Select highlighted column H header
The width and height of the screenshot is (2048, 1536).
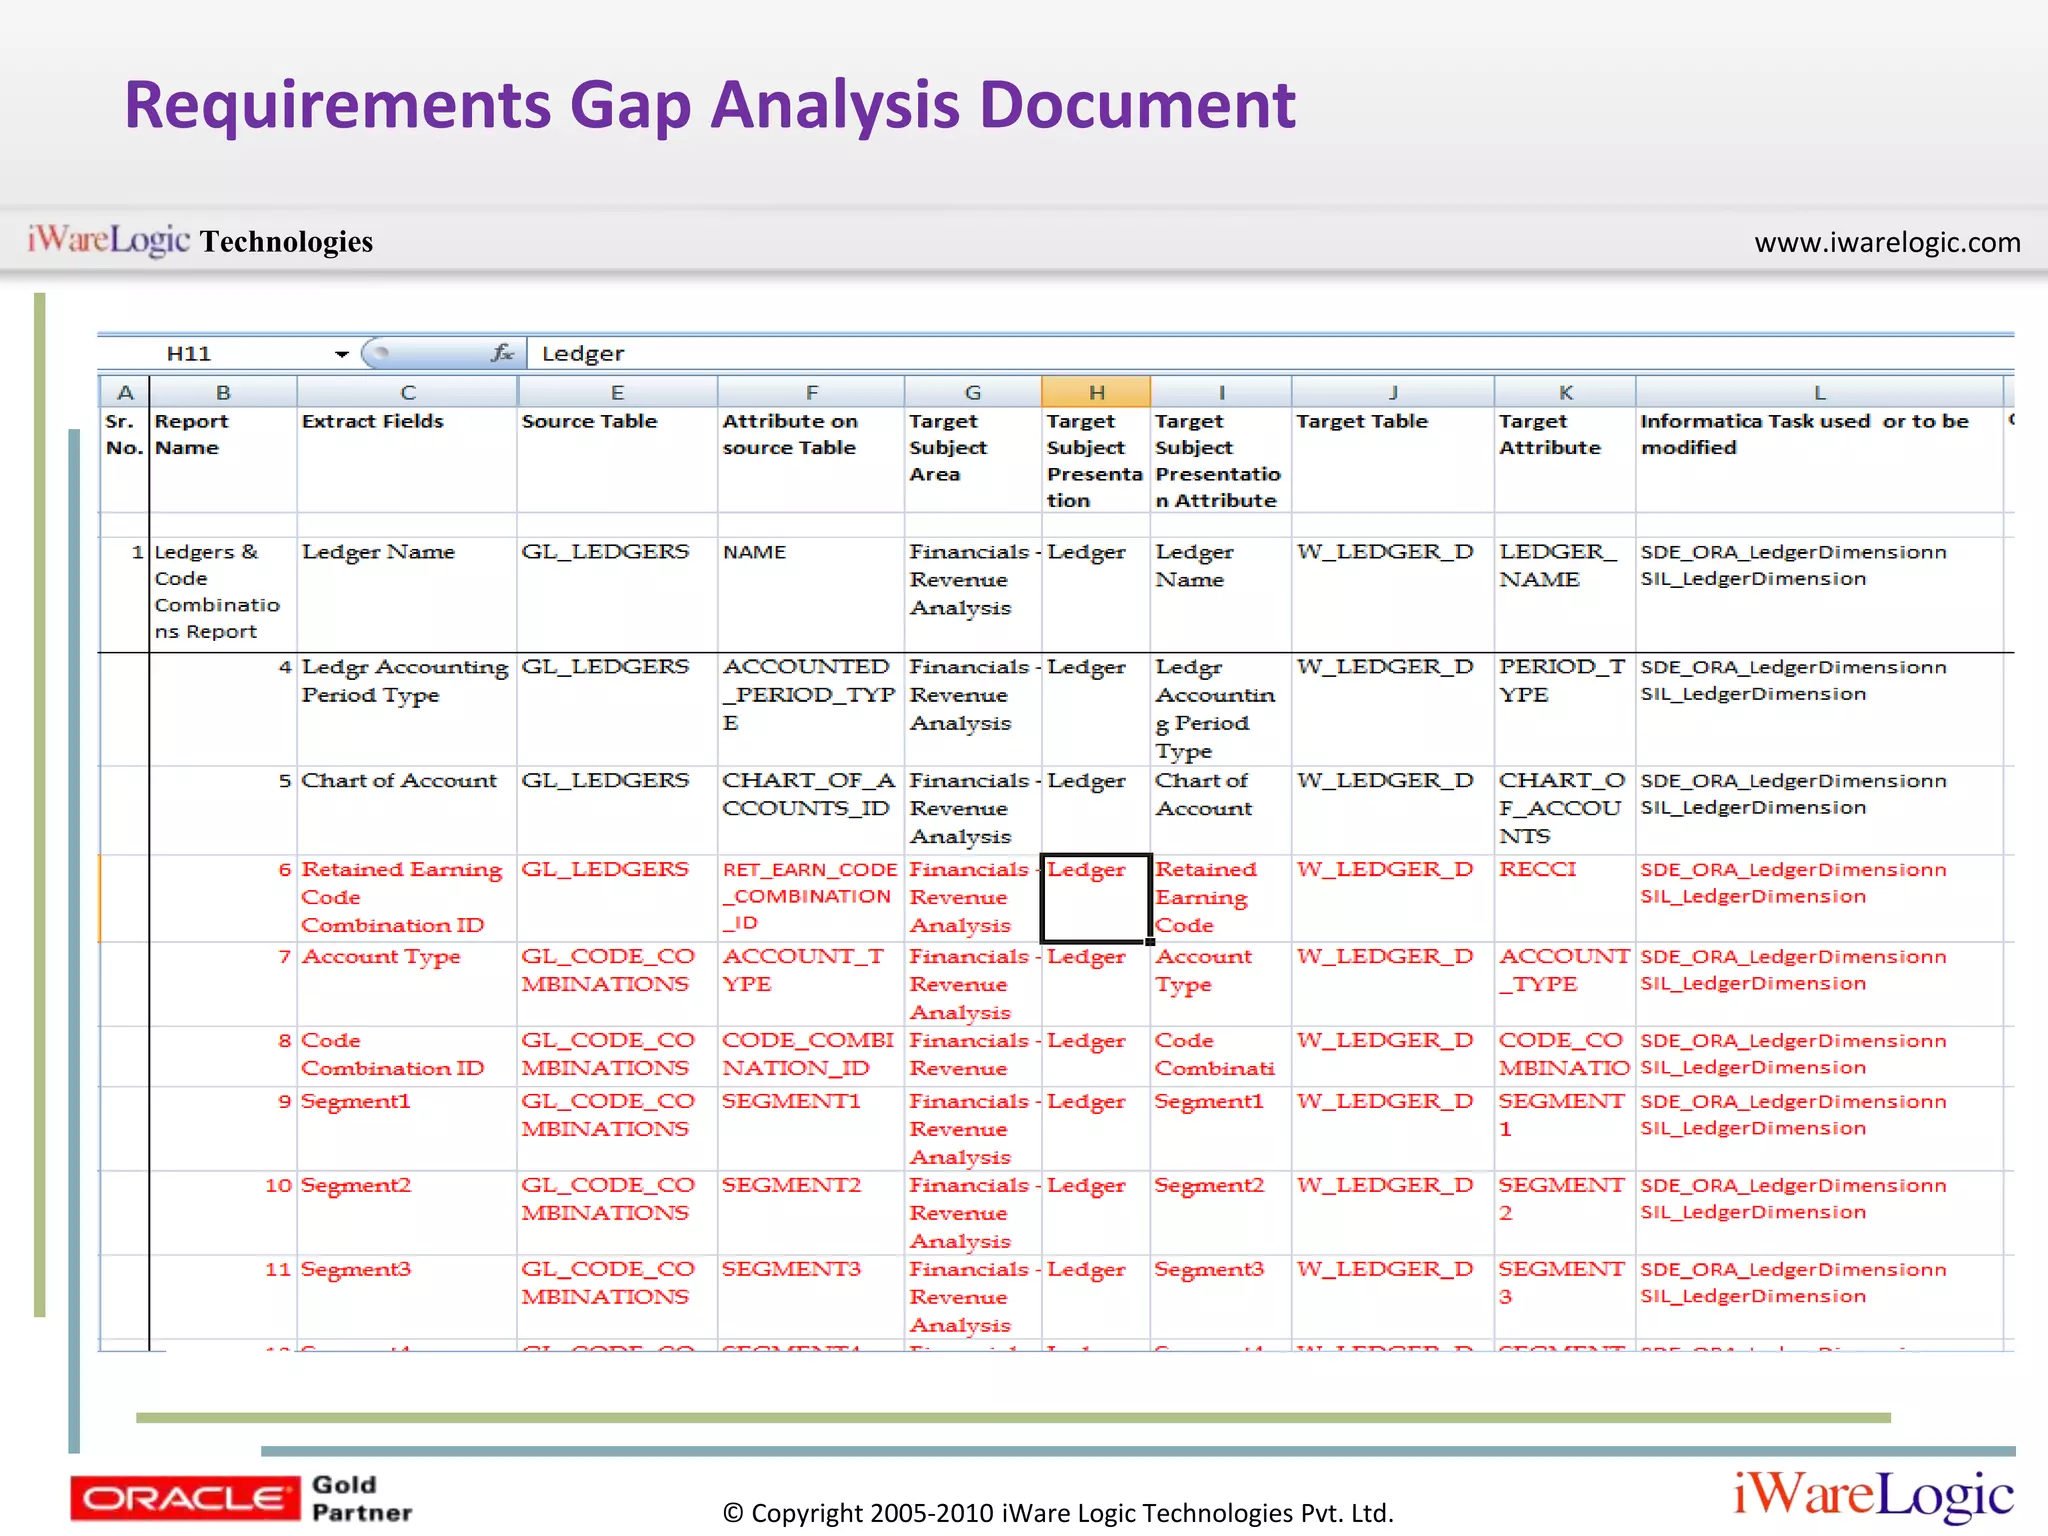[1096, 392]
